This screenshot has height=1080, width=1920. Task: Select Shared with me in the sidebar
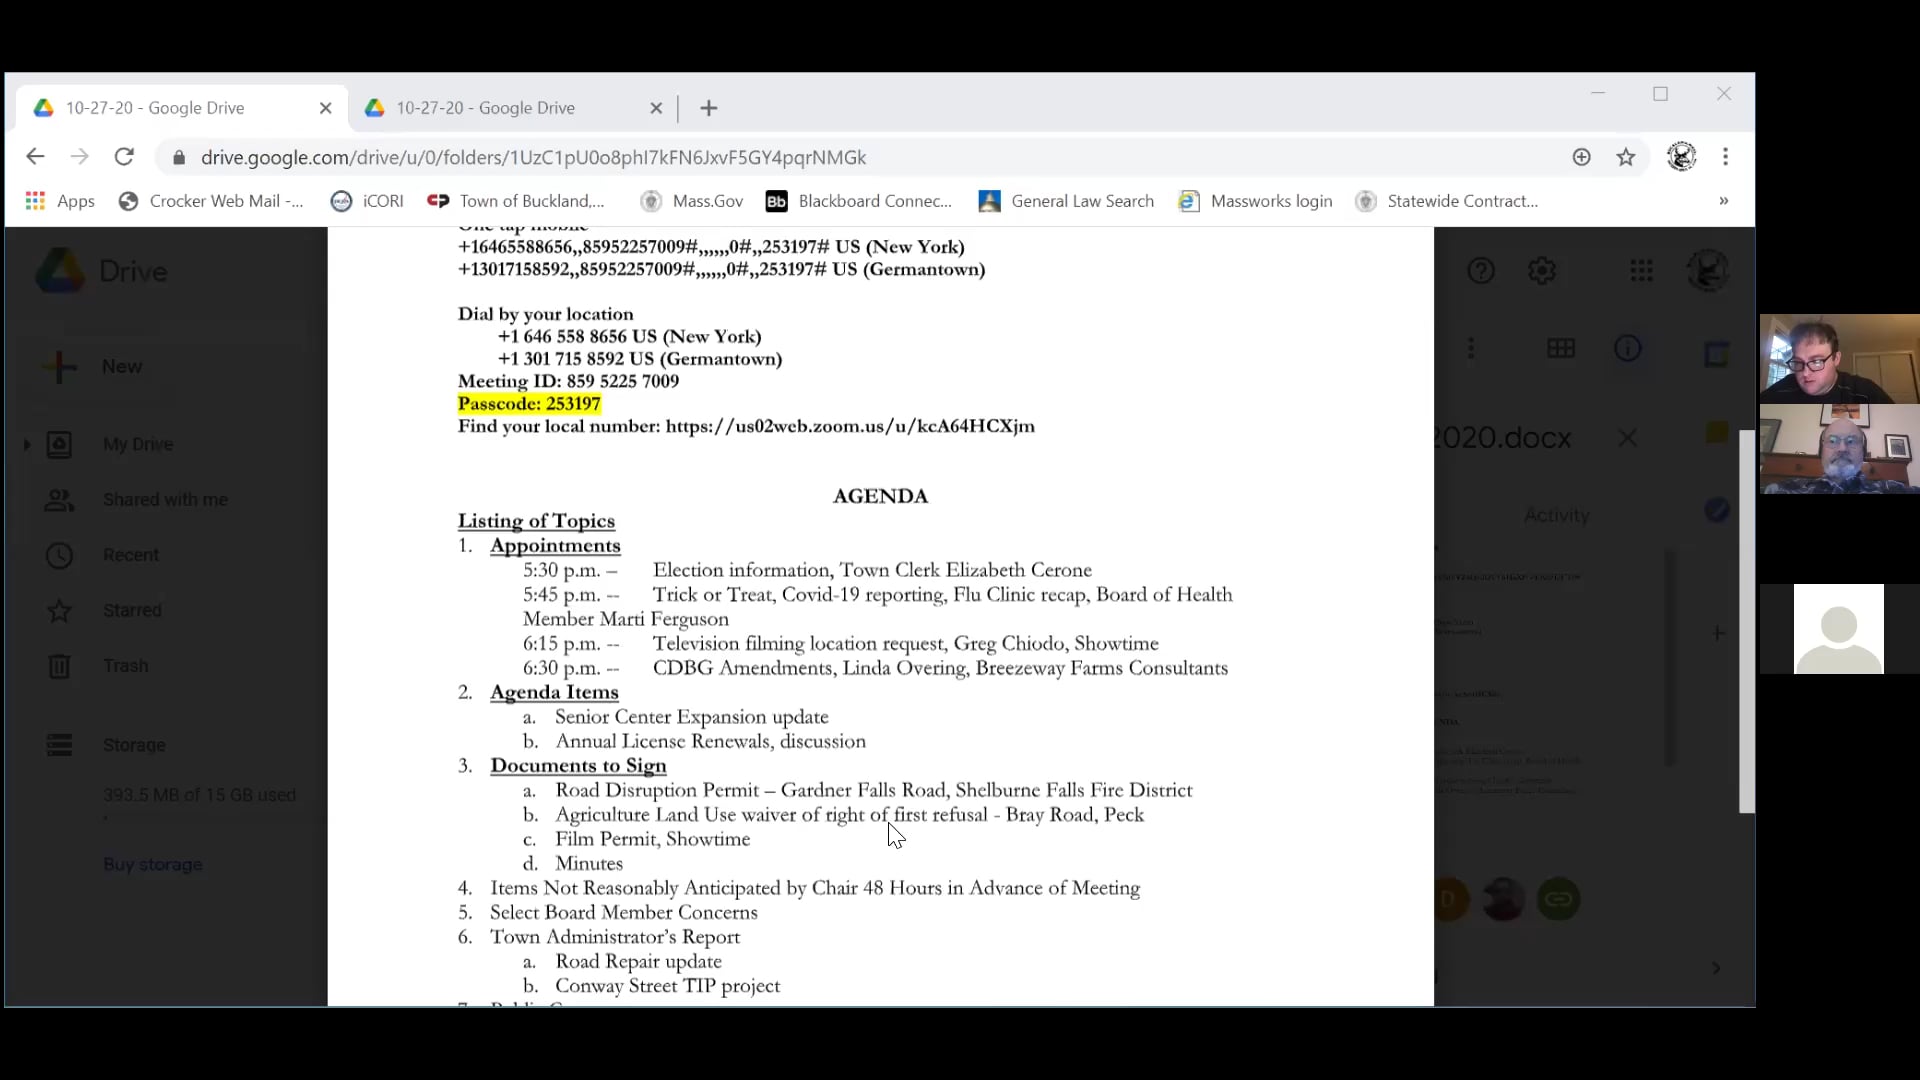tap(165, 500)
